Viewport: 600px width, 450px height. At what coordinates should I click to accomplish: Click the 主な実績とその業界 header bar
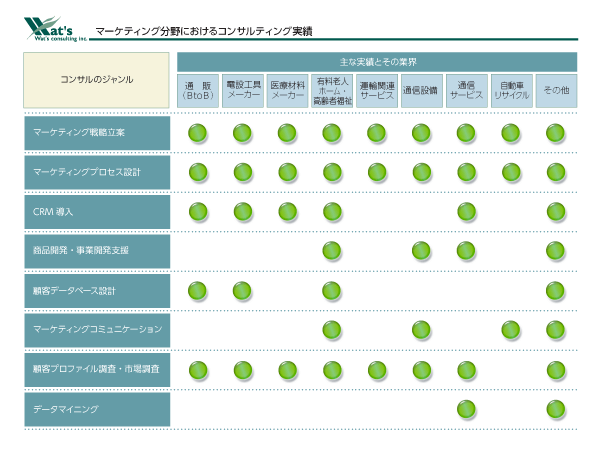tap(377, 62)
